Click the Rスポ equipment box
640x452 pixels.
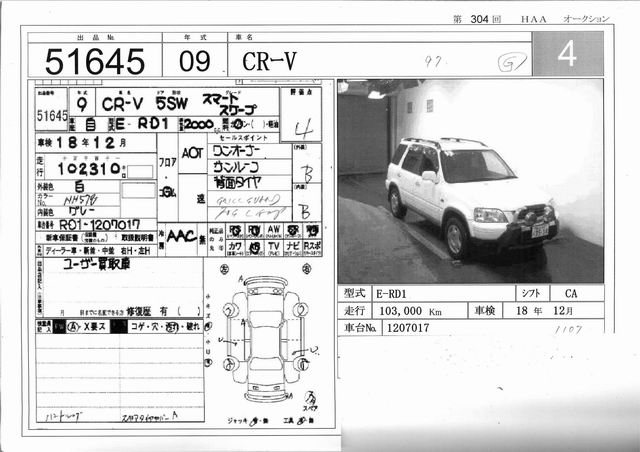(x=312, y=247)
